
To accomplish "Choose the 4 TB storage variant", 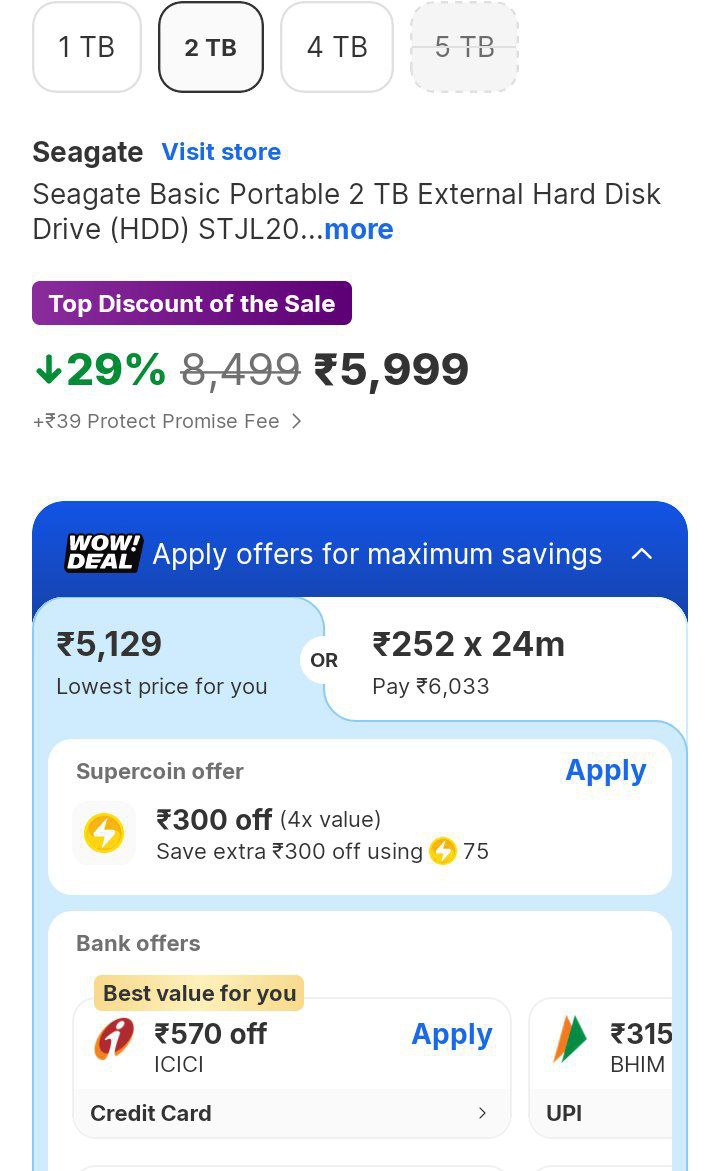I will tap(336, 47).
